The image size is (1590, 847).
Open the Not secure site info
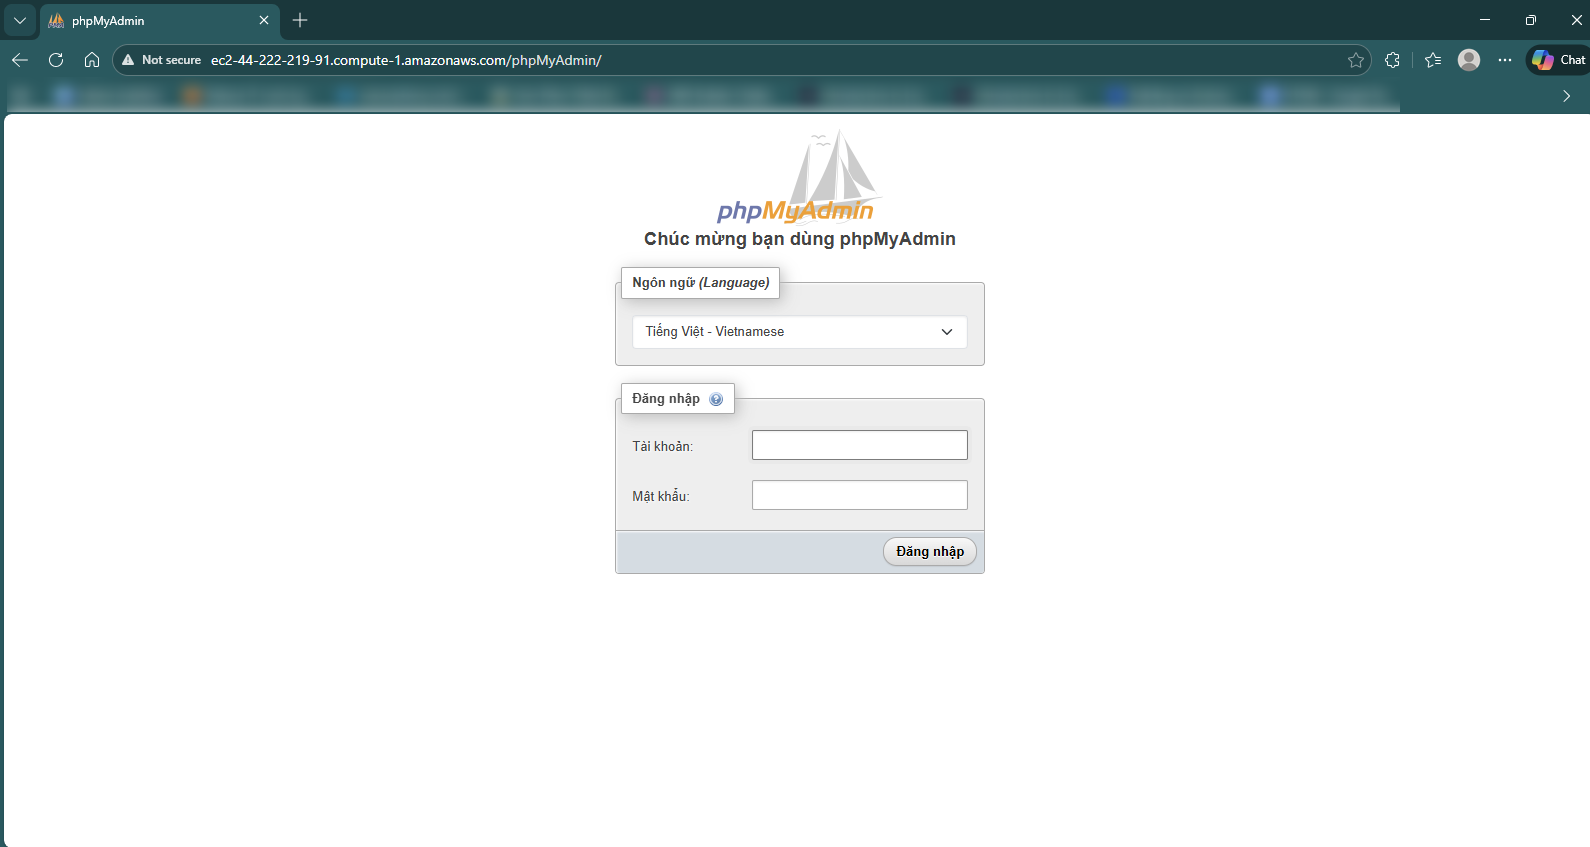(161, 60)
